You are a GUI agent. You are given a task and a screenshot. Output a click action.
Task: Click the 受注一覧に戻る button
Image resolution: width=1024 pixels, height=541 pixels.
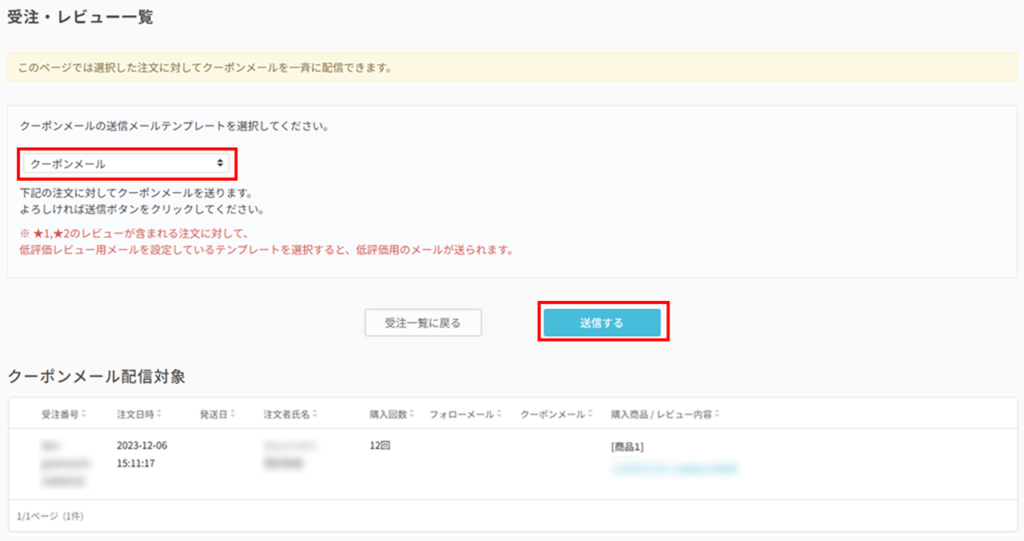click(x=423, y=323)
